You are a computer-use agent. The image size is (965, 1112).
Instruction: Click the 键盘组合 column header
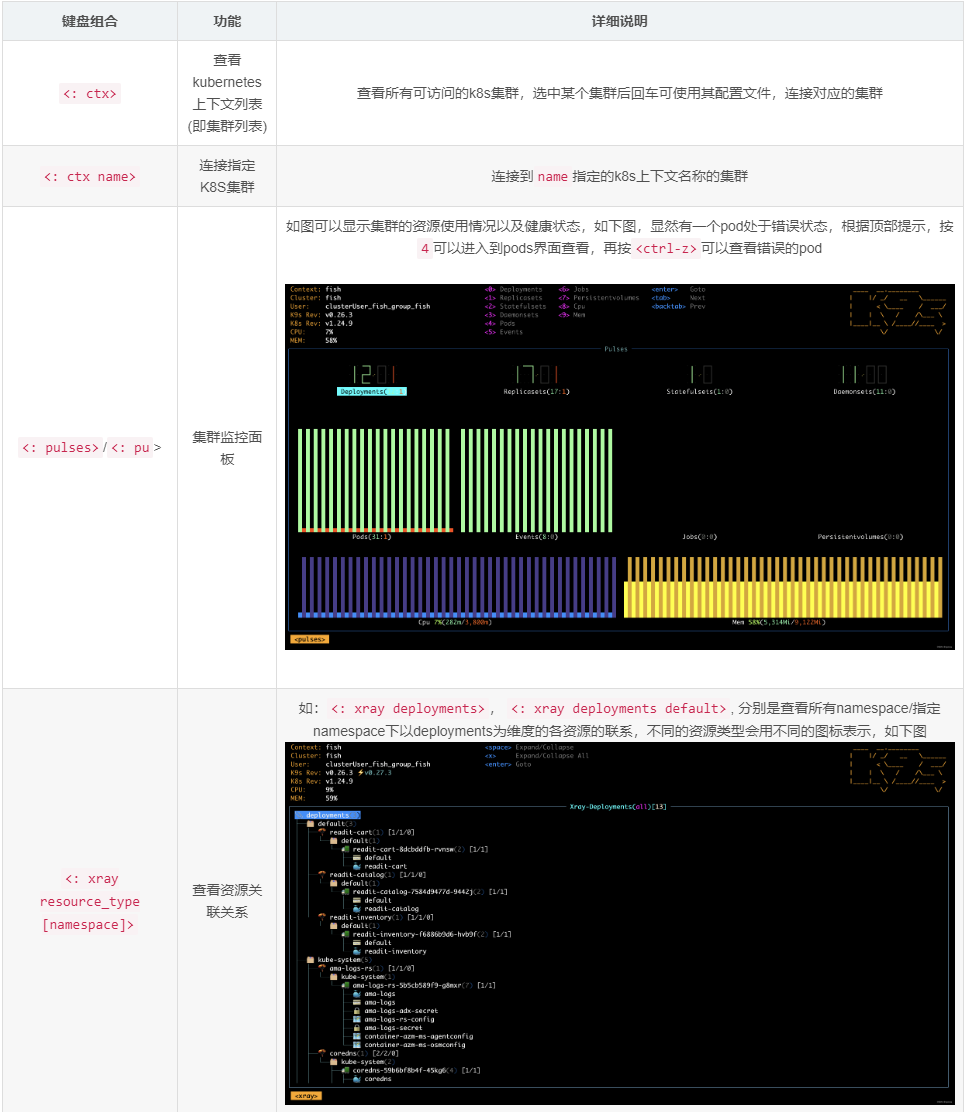[x=89, y=21]
